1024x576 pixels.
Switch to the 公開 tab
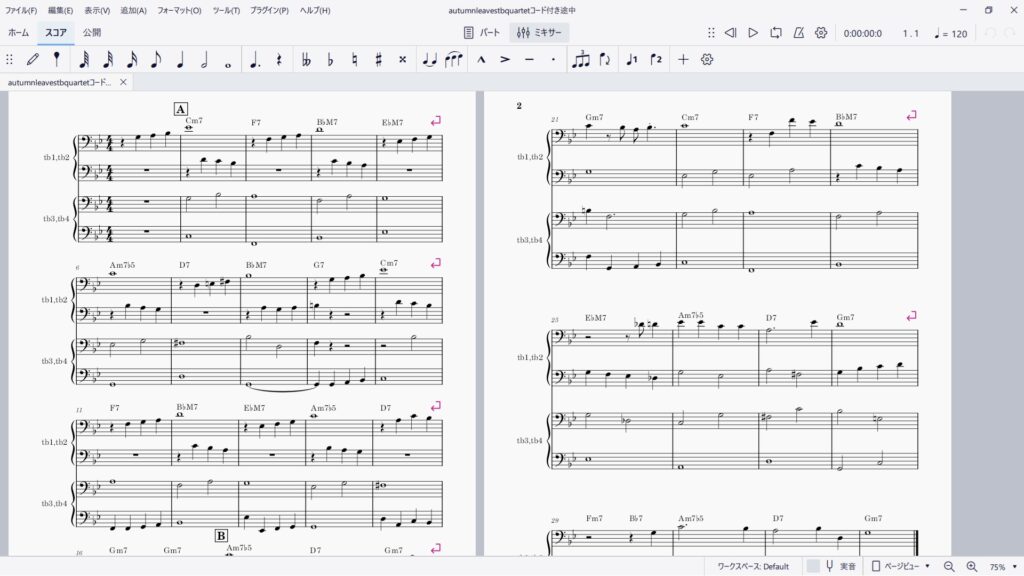[92, 33]
